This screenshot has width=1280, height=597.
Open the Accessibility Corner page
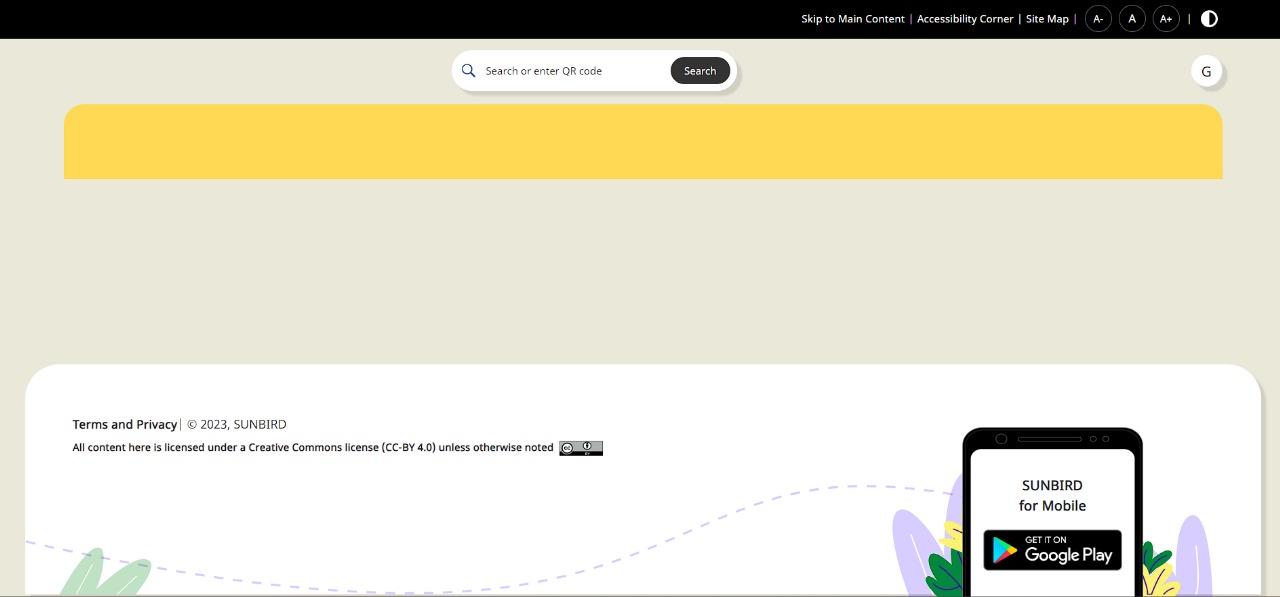click(x=965, y=19)
